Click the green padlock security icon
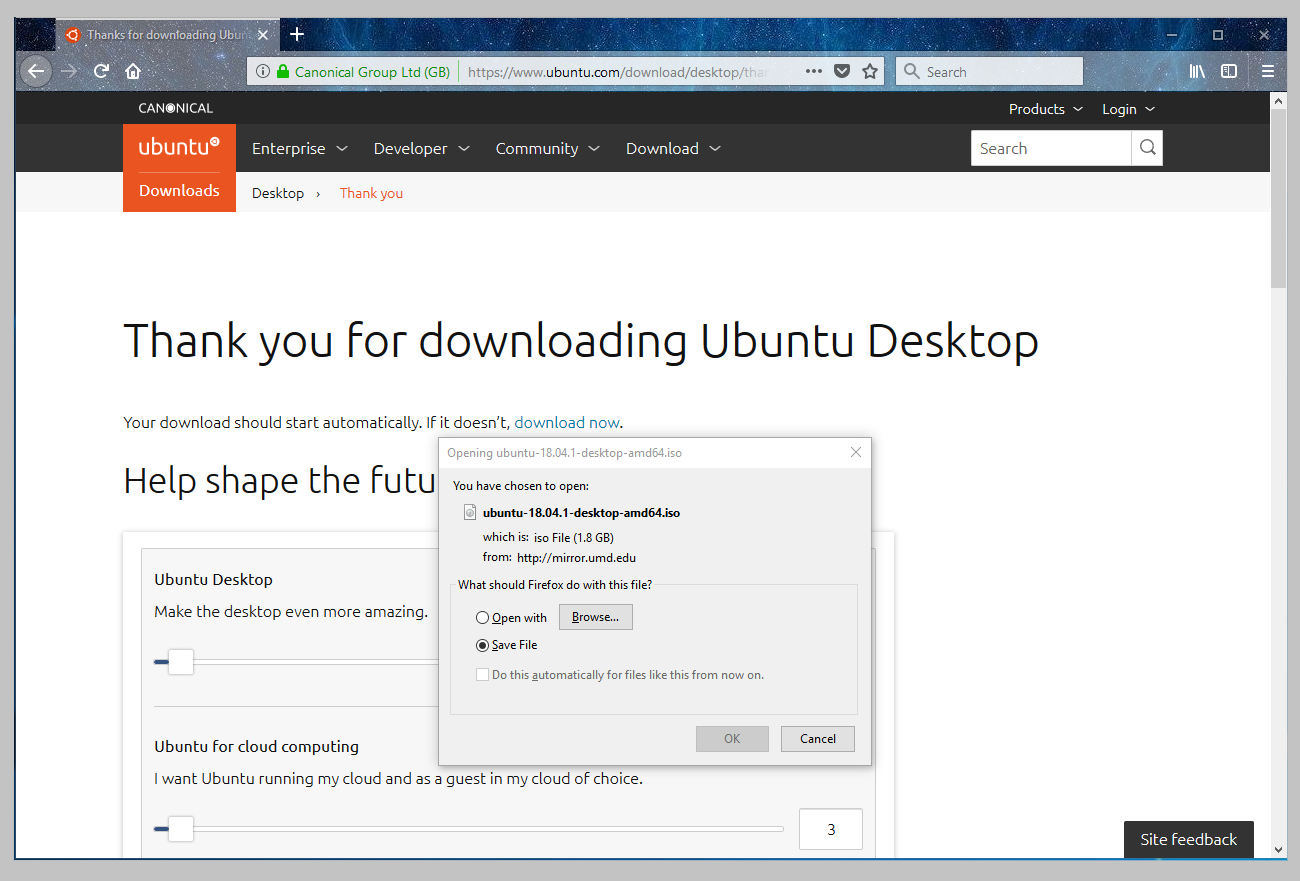This screenshot has height=881, width=1300. click(x=283, y=71)
